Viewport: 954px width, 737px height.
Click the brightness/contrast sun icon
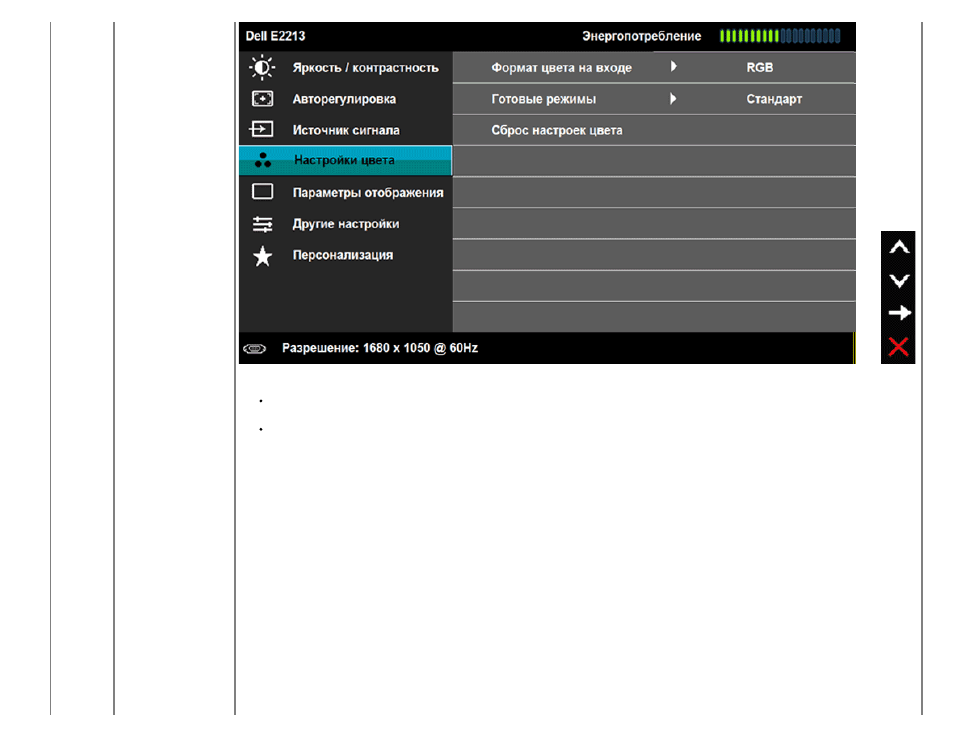tap(262, 68)
